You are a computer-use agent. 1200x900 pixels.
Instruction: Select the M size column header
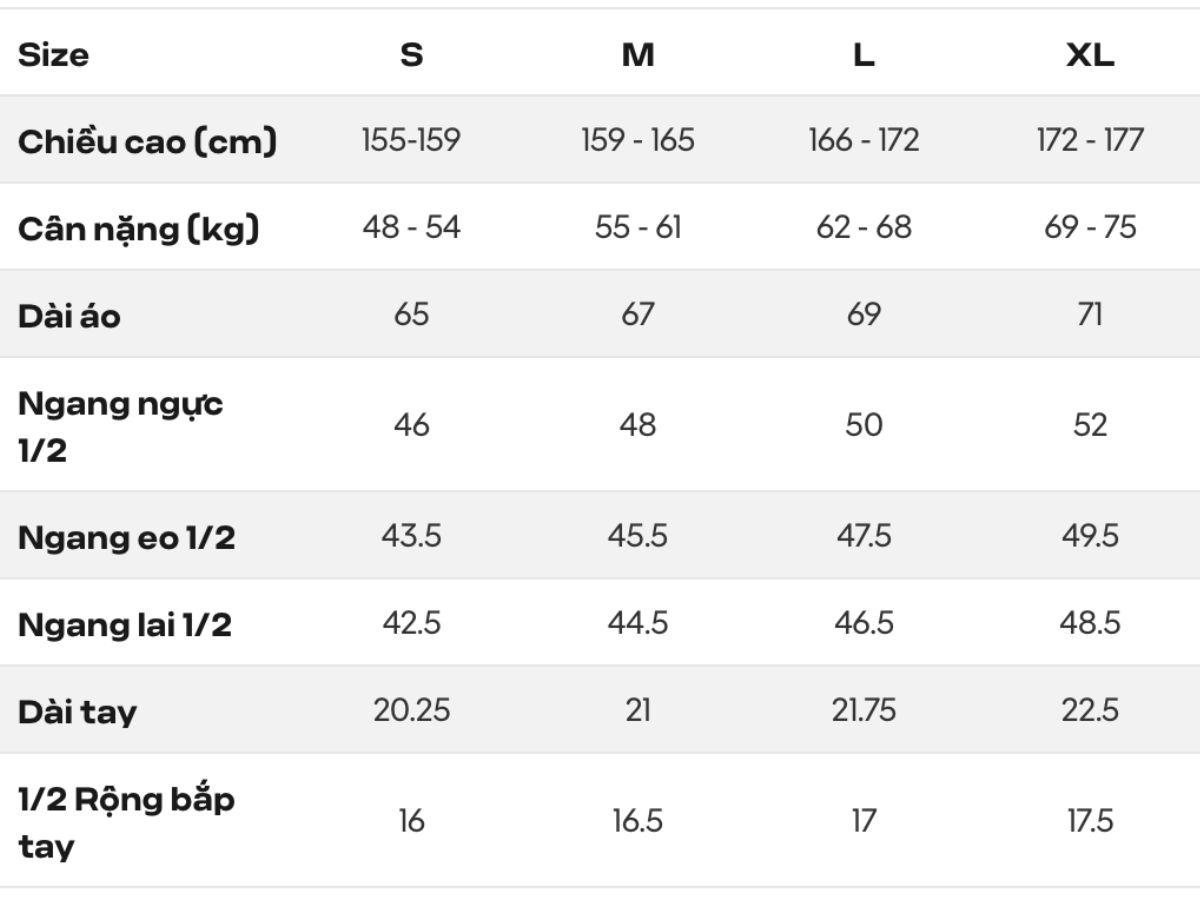(x=638, y=54)
